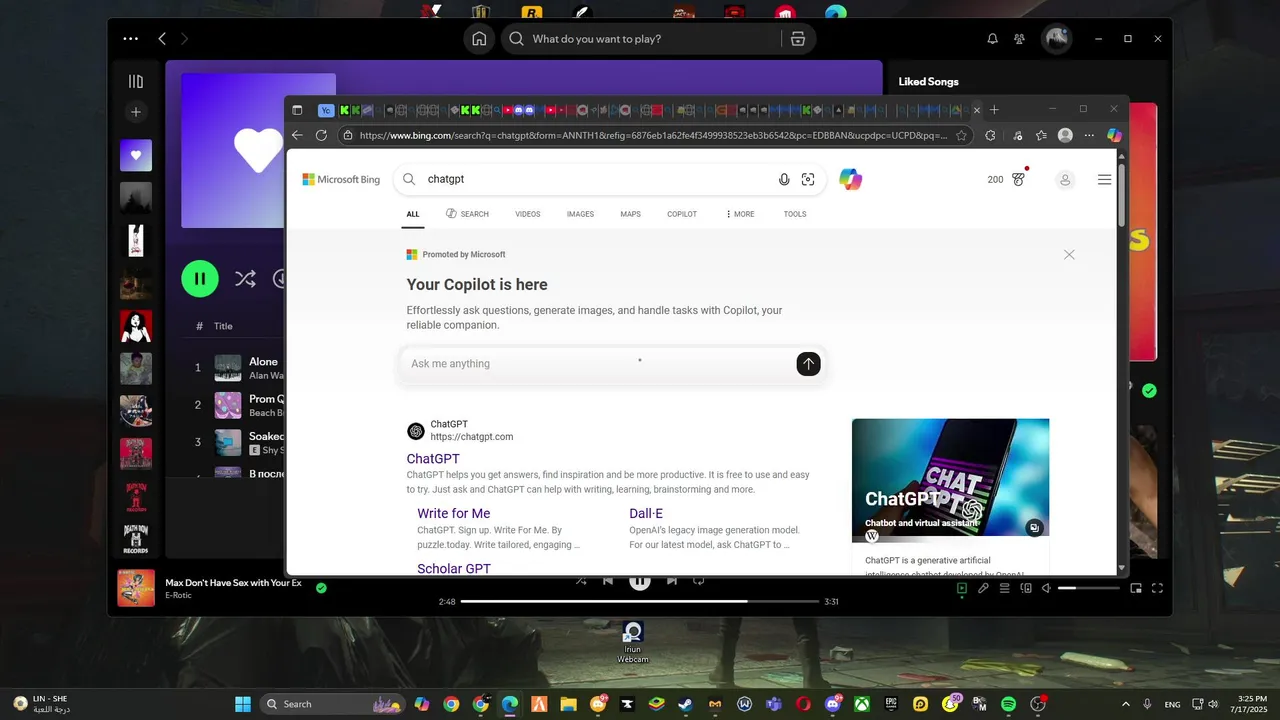1280x720 pixels.
Task: Open Spotify queue icon
Action: pos(1005,589)
